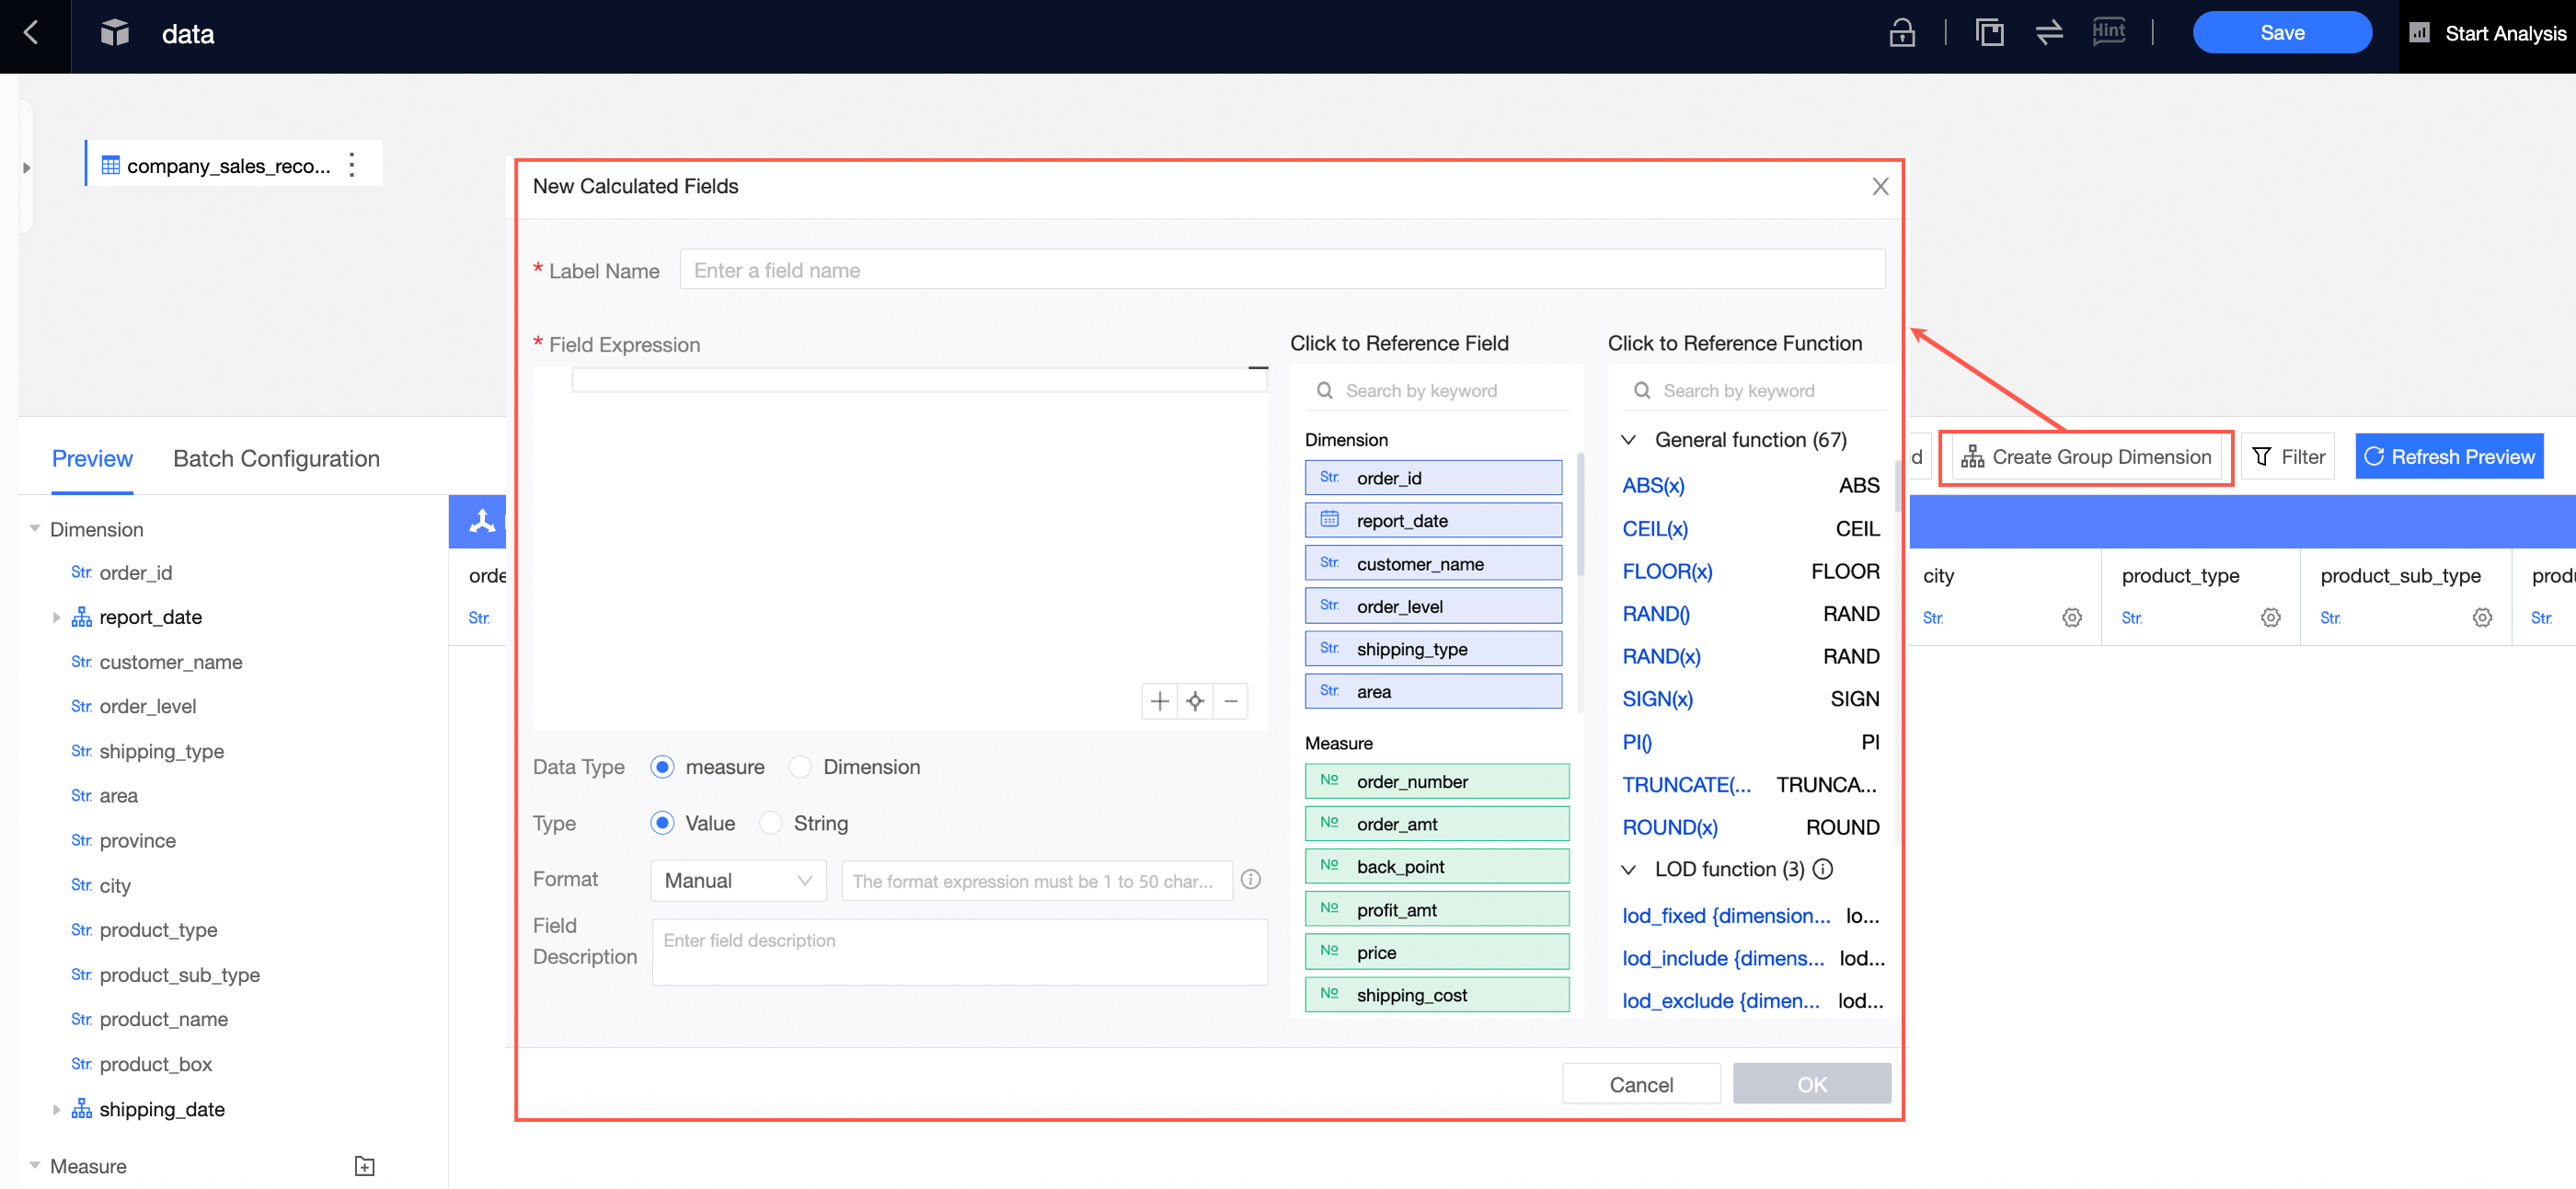Viewport: 2576px width, 1189px height.
Task: Open the Filter button
Action: 2288,457
